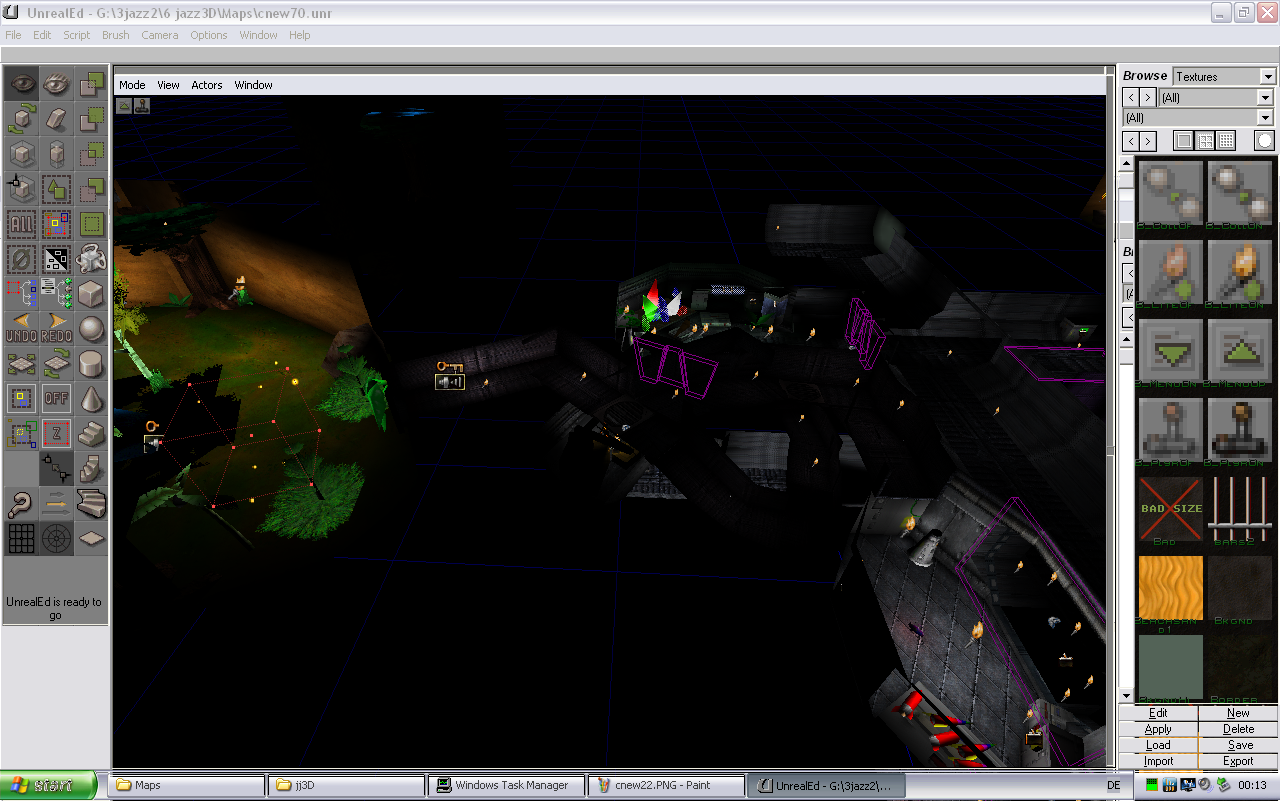1280x801 pixels.
Task: Select the B_LiteOn torch texture thumbnail
Action: pos(1239,273)
